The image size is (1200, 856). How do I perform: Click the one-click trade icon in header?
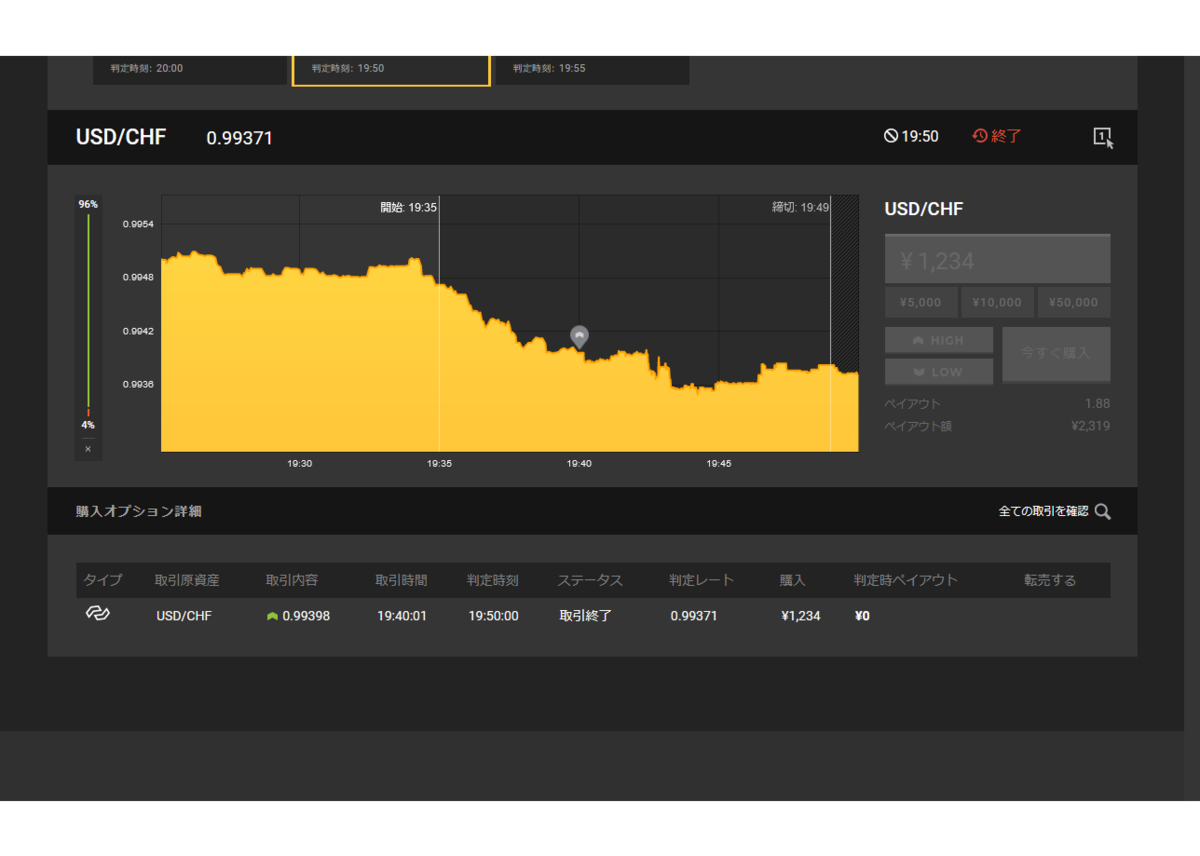pos(1103,138)
